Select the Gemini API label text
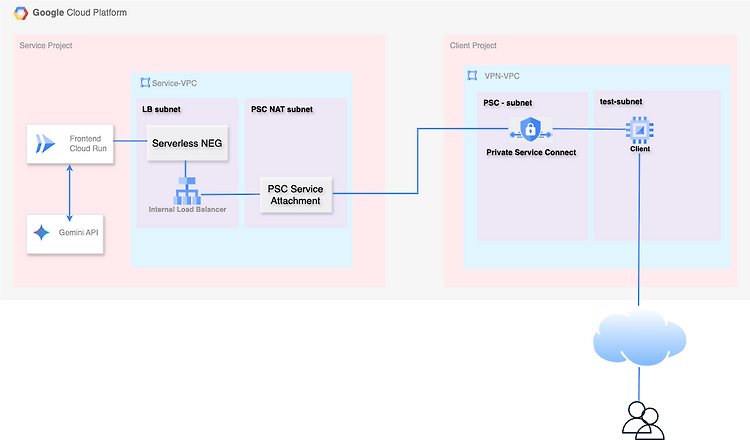 pyautogui.click(x=78, y=232)
